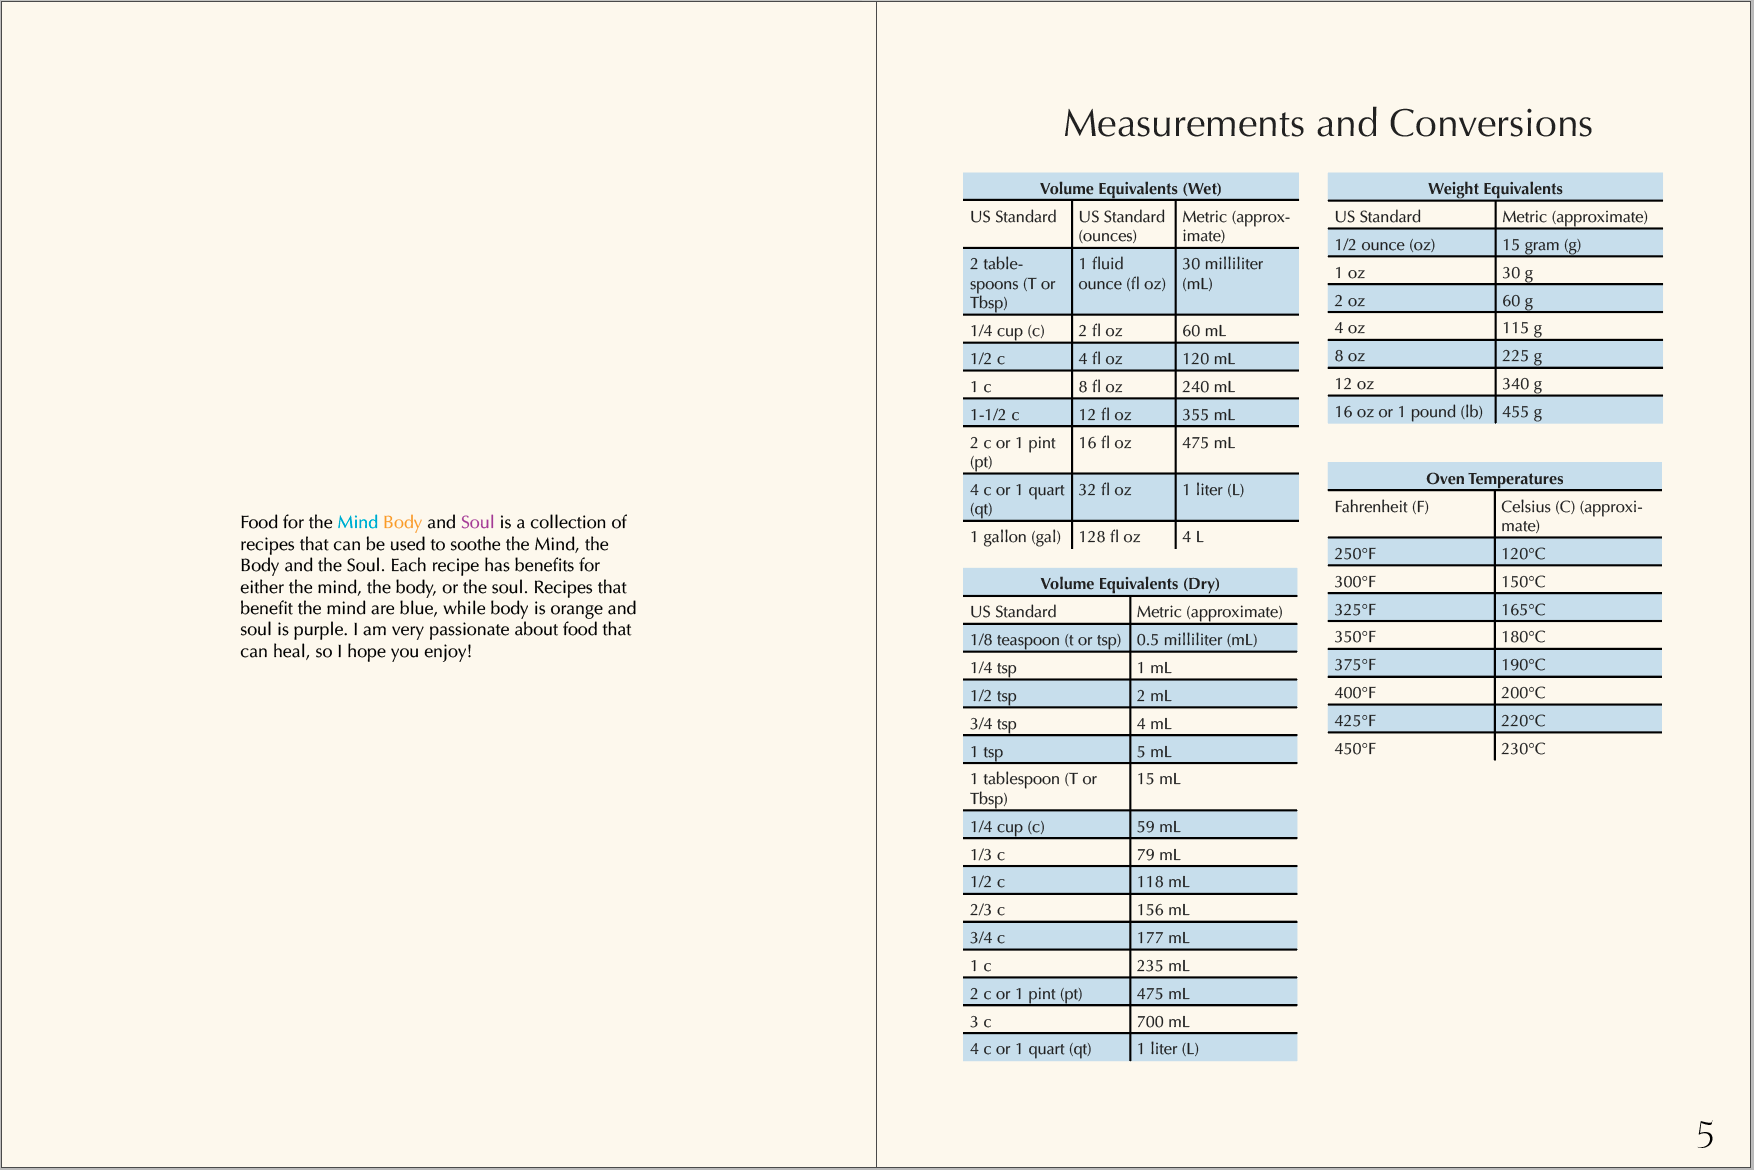Select the '325°F' cell
This screenshot has height=1170, width=1754.
pos(1411,609)
